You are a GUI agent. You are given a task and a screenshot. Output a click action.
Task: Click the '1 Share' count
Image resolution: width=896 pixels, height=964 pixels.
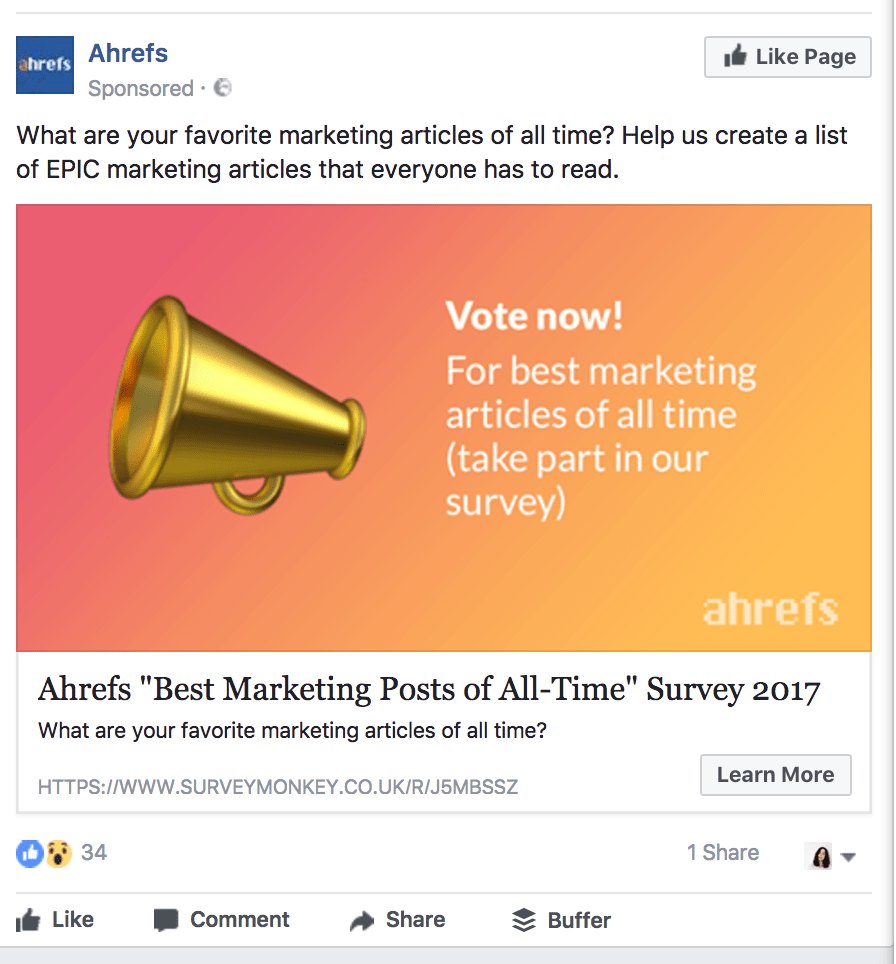tap(722, 852)
